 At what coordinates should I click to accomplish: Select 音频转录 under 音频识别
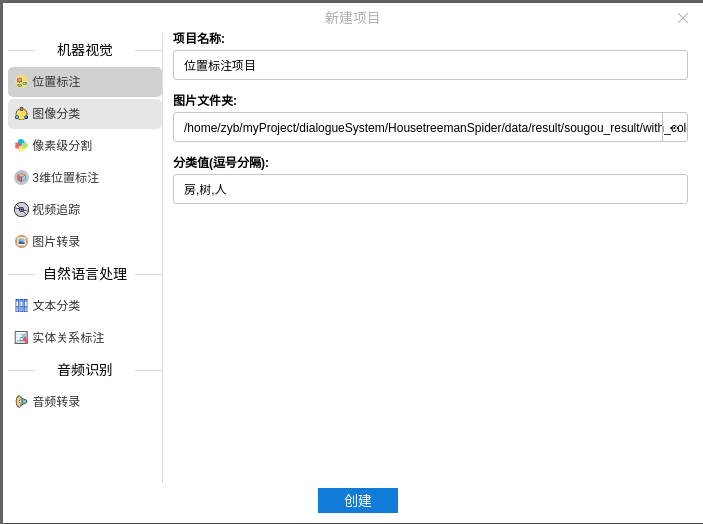(x=85, y=402)
